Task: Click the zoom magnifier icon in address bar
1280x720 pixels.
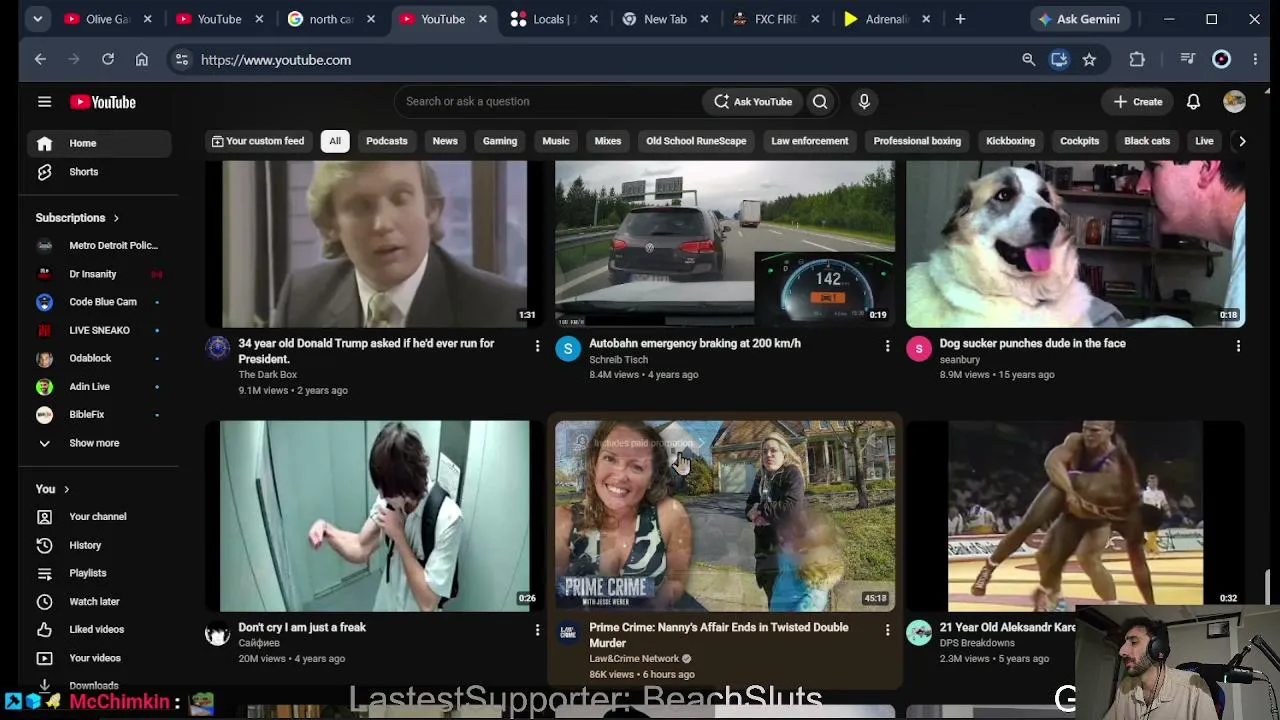Action: point(1028,60)
